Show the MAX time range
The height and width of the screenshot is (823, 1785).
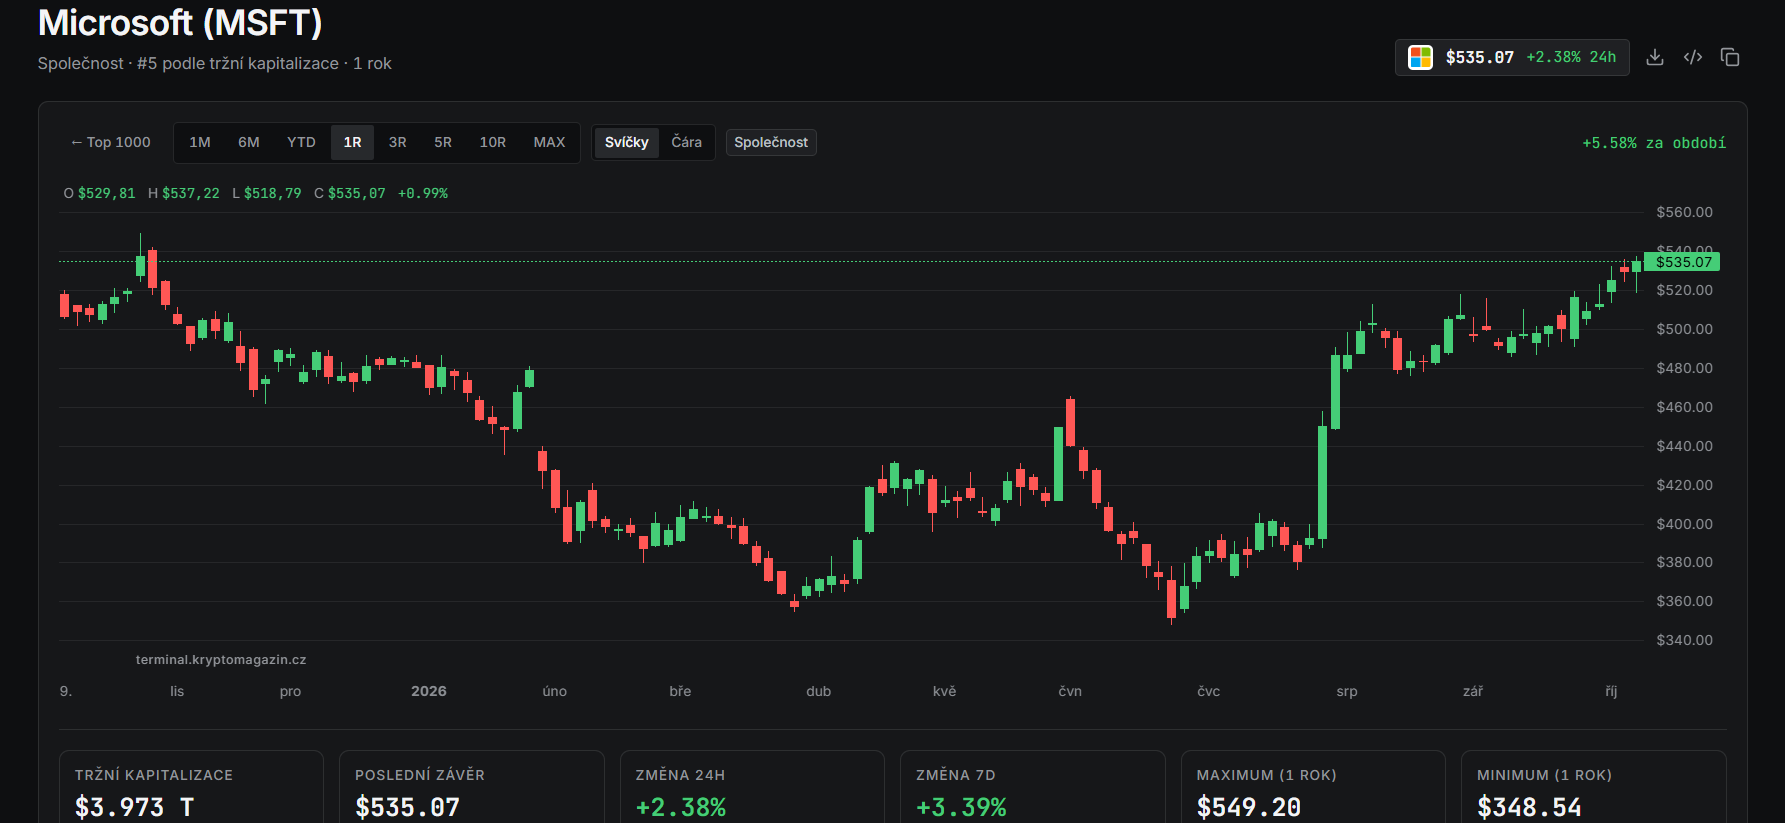549,142
